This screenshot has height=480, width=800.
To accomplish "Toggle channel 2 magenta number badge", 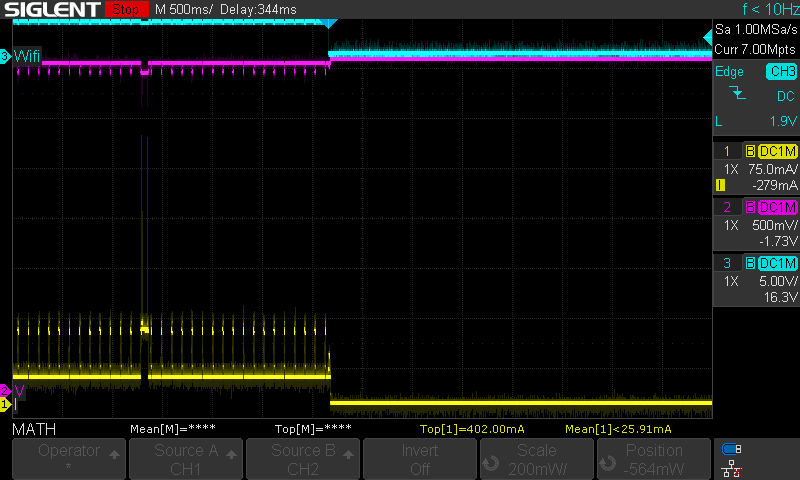I will coord(727,207).
